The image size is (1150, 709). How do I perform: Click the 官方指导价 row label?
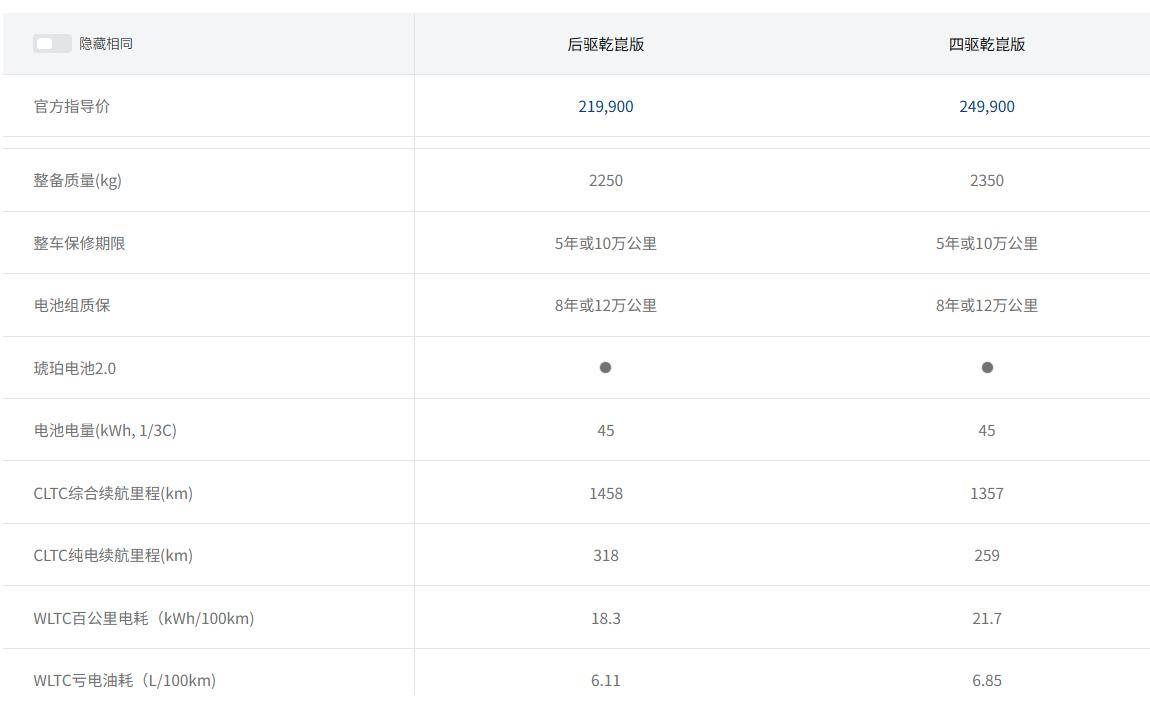(71, 107)
